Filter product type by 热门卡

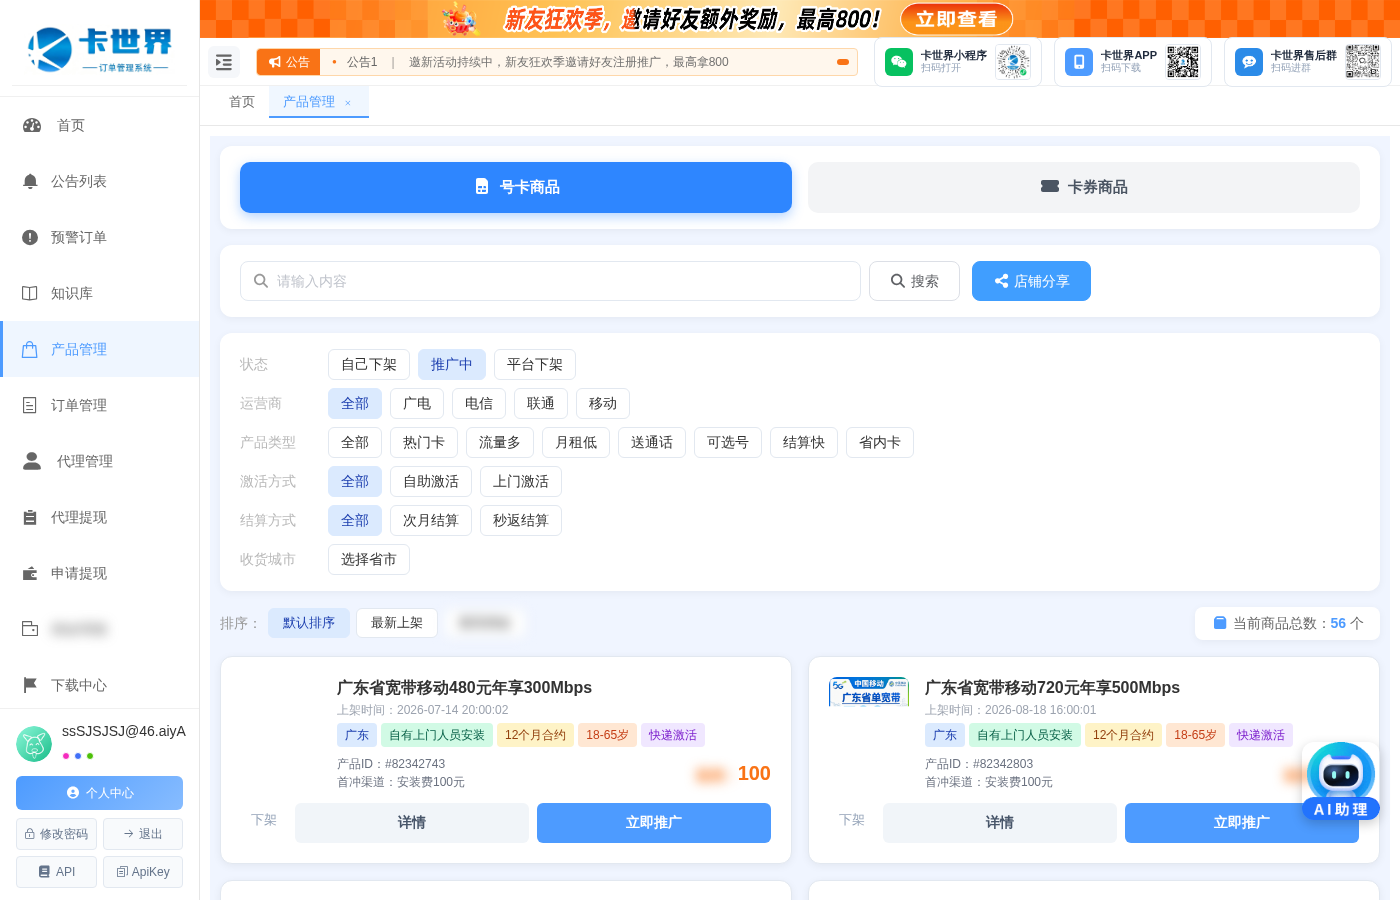click(x=424, y=443)
